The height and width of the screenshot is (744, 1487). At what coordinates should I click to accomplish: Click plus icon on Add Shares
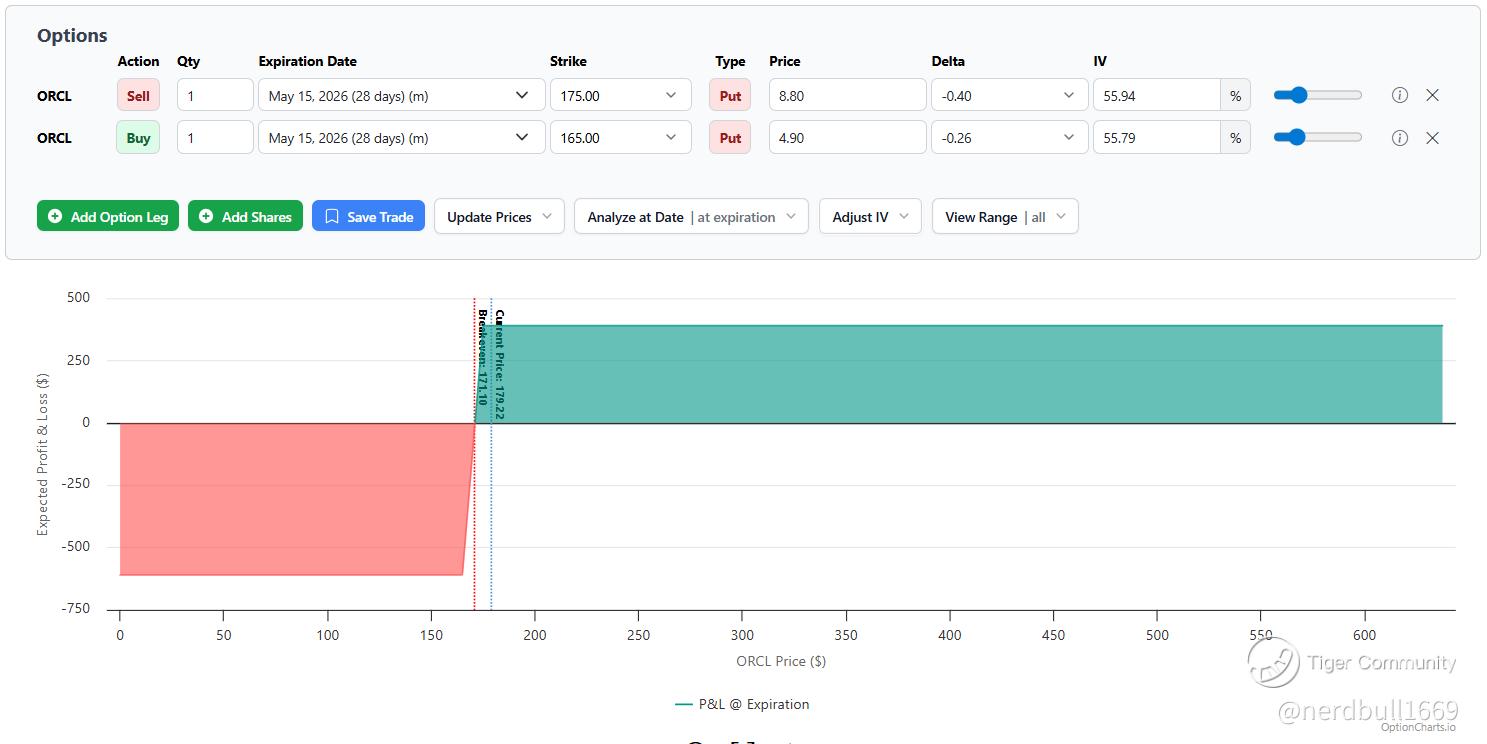pos(206,216)
